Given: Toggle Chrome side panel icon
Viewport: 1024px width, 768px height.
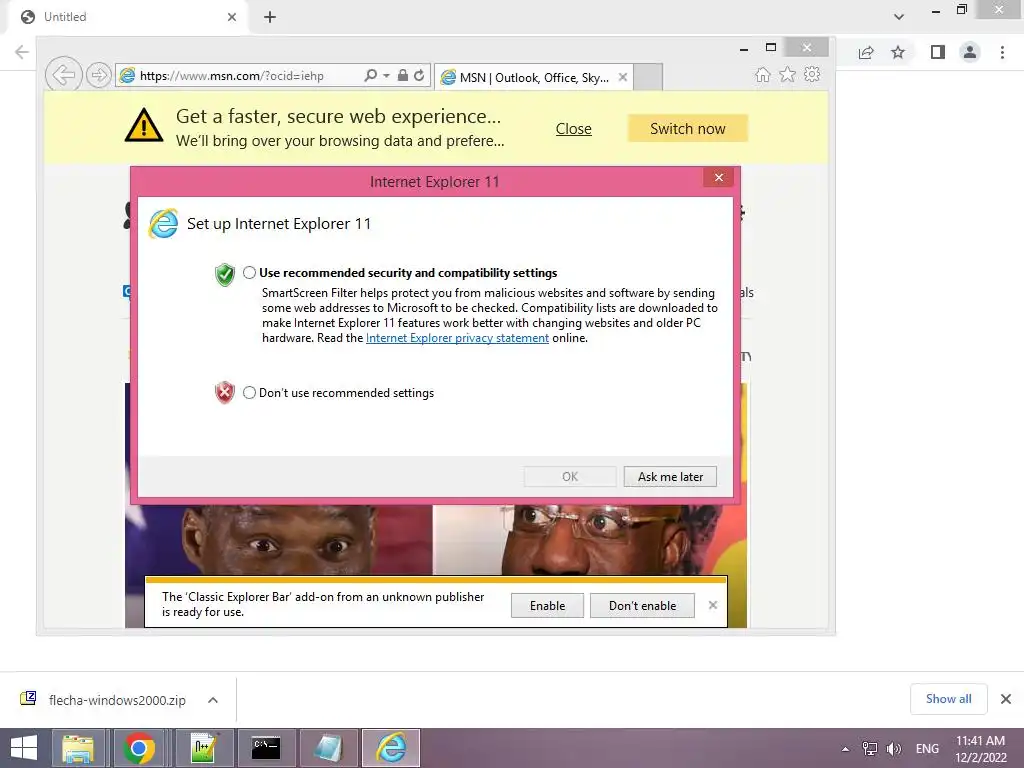Looking at the screenshot, I should (938, 52).
